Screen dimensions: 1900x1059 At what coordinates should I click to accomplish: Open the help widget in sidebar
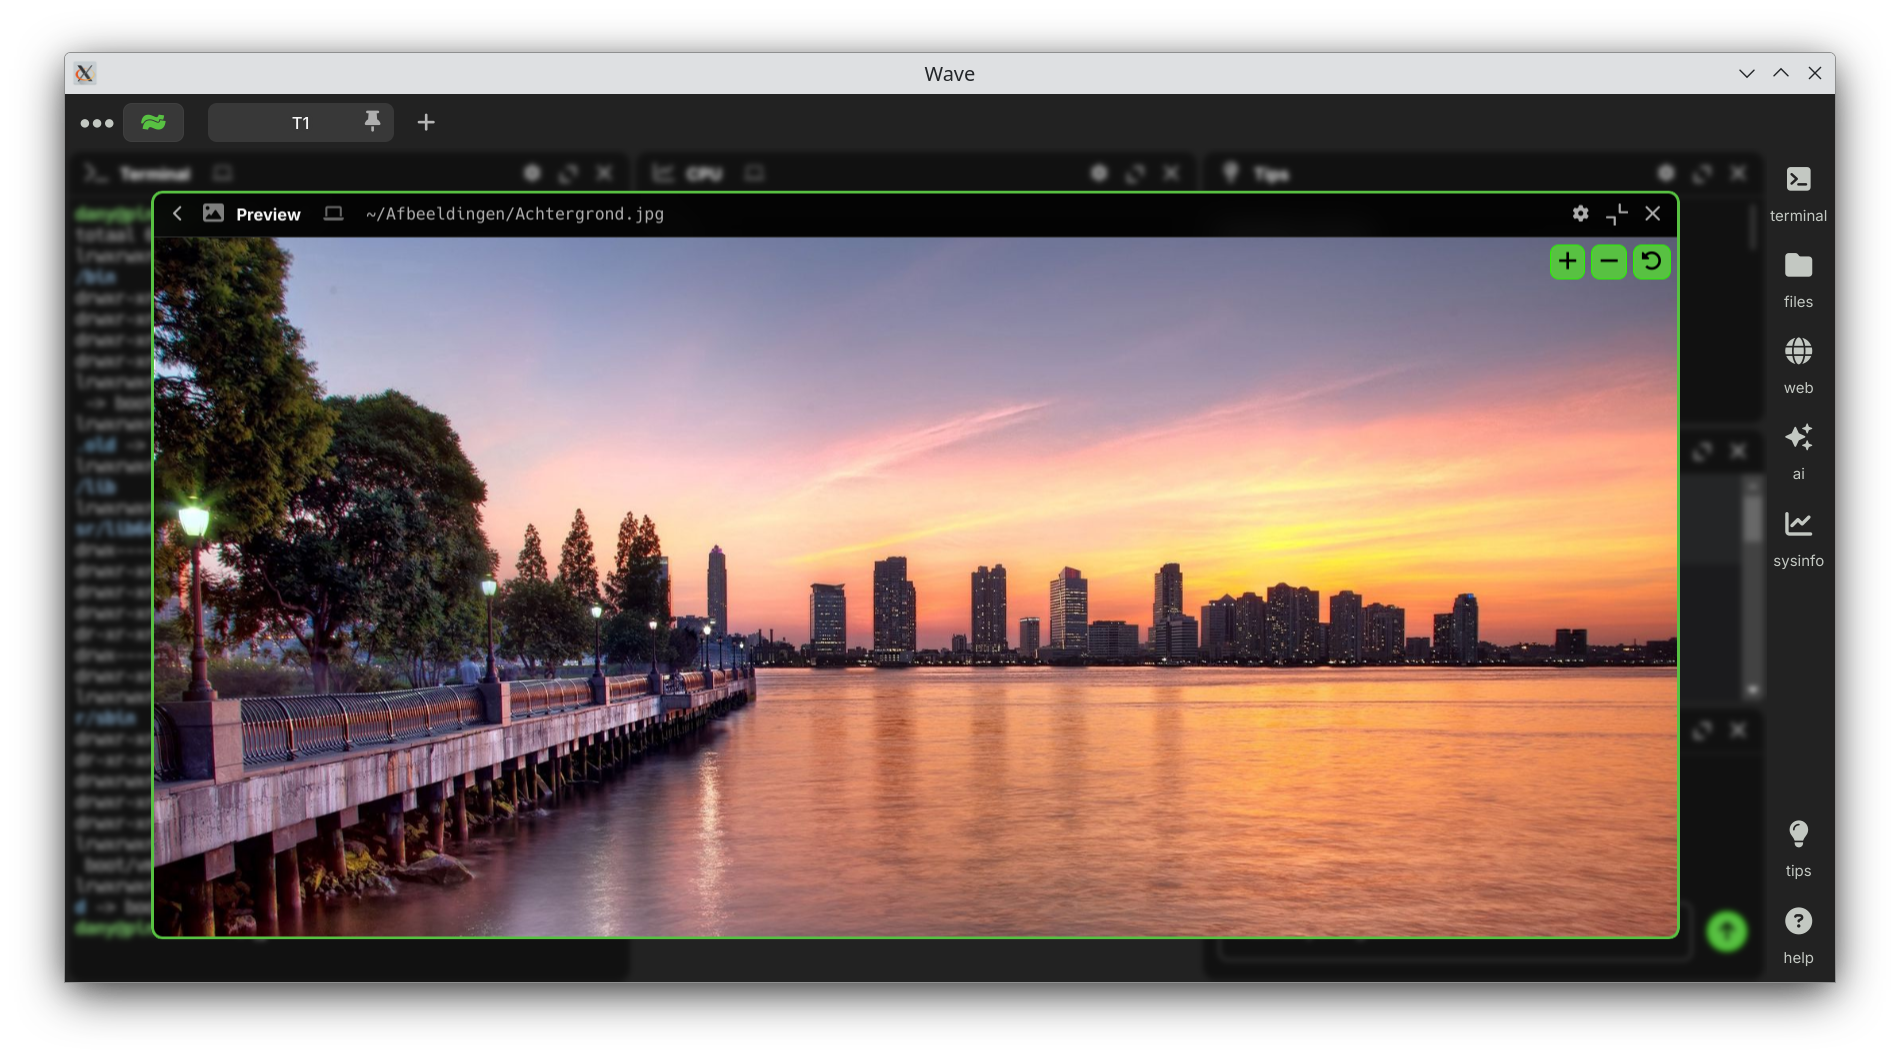pyautogui.click(x=1798, y=937)
